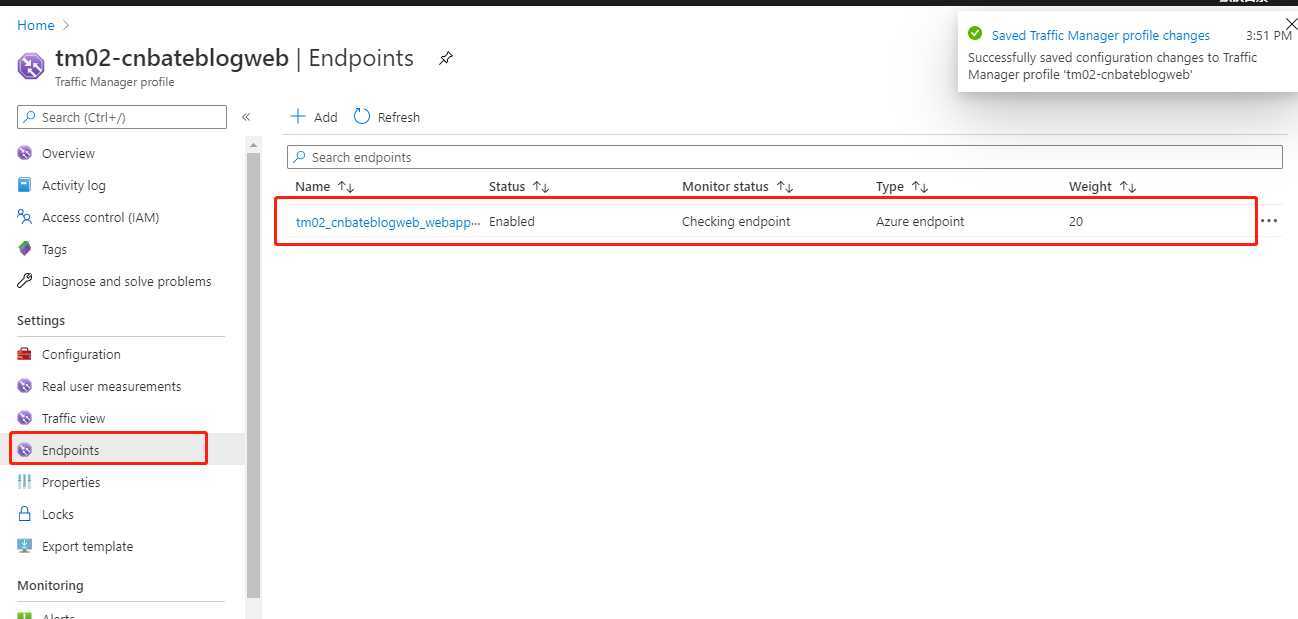
Task: Click the Checking endpoint monitor status
Action: coord(736,222)
